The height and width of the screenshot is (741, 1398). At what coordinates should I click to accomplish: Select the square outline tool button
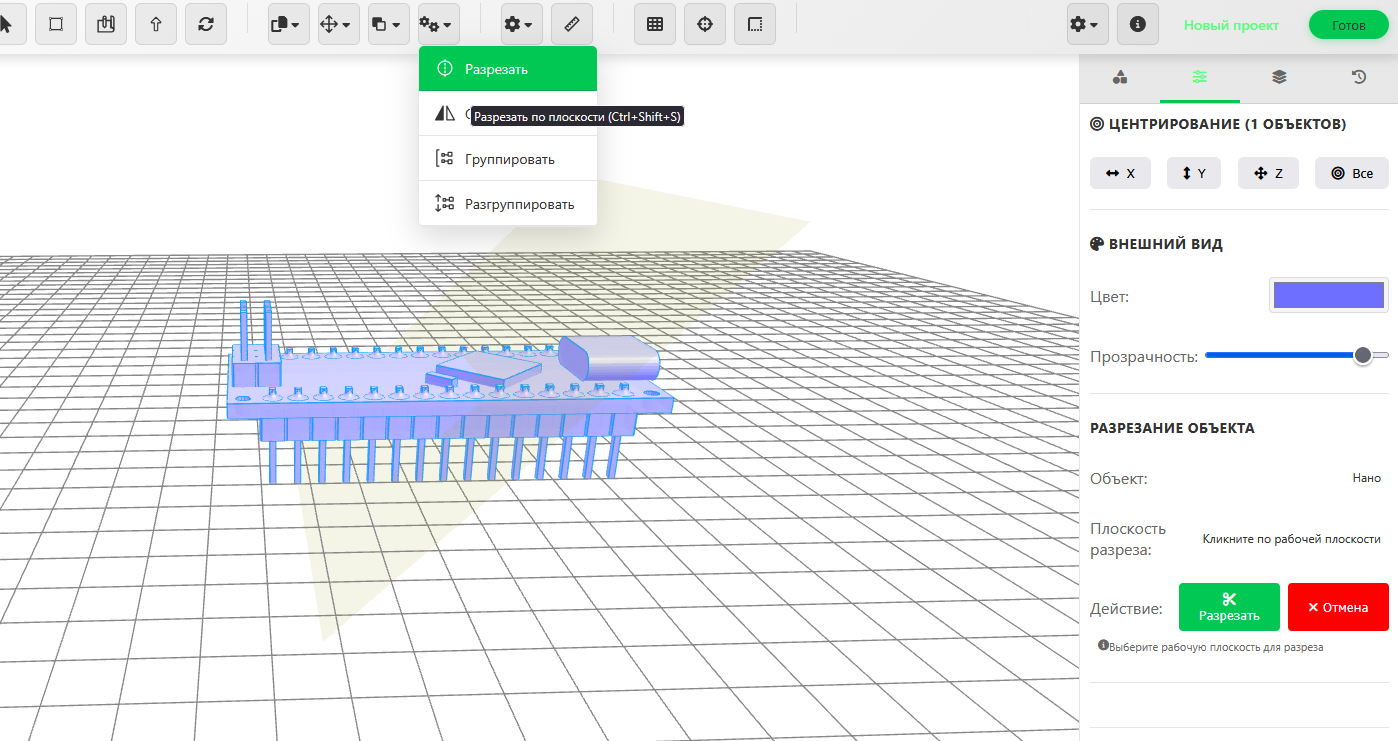[56, 25]
